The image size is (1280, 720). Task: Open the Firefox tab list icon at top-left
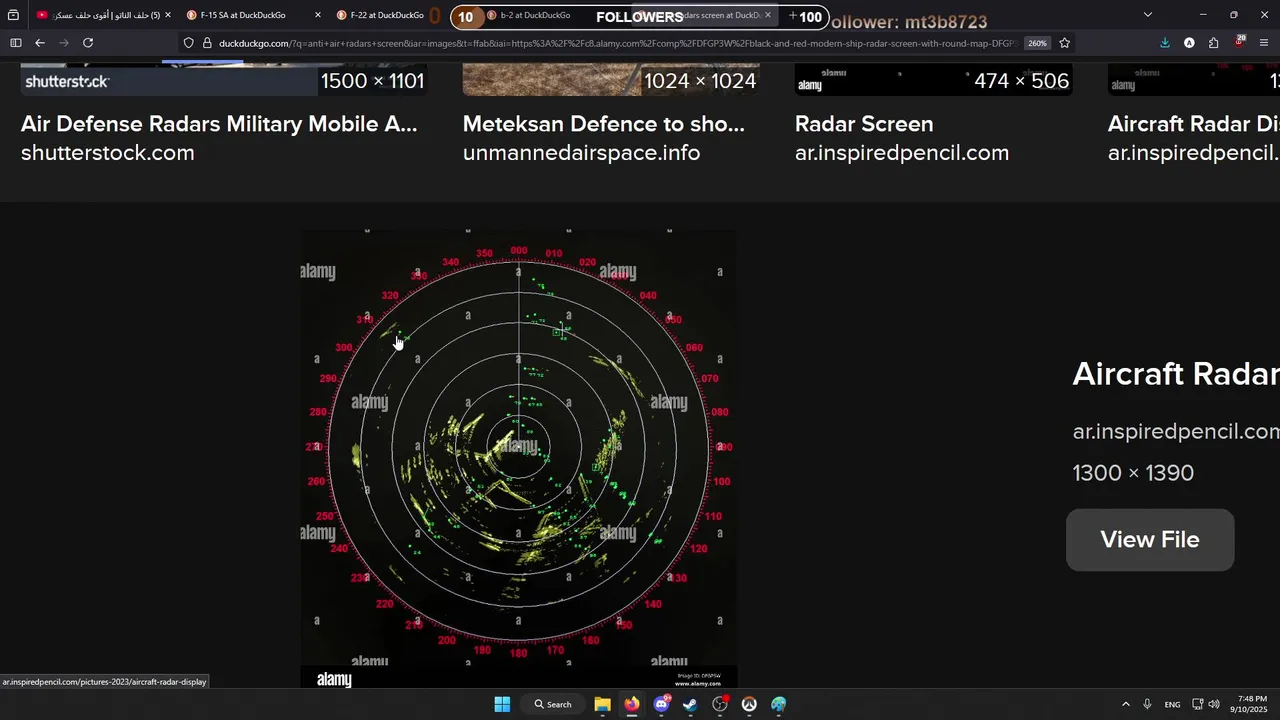13,15
